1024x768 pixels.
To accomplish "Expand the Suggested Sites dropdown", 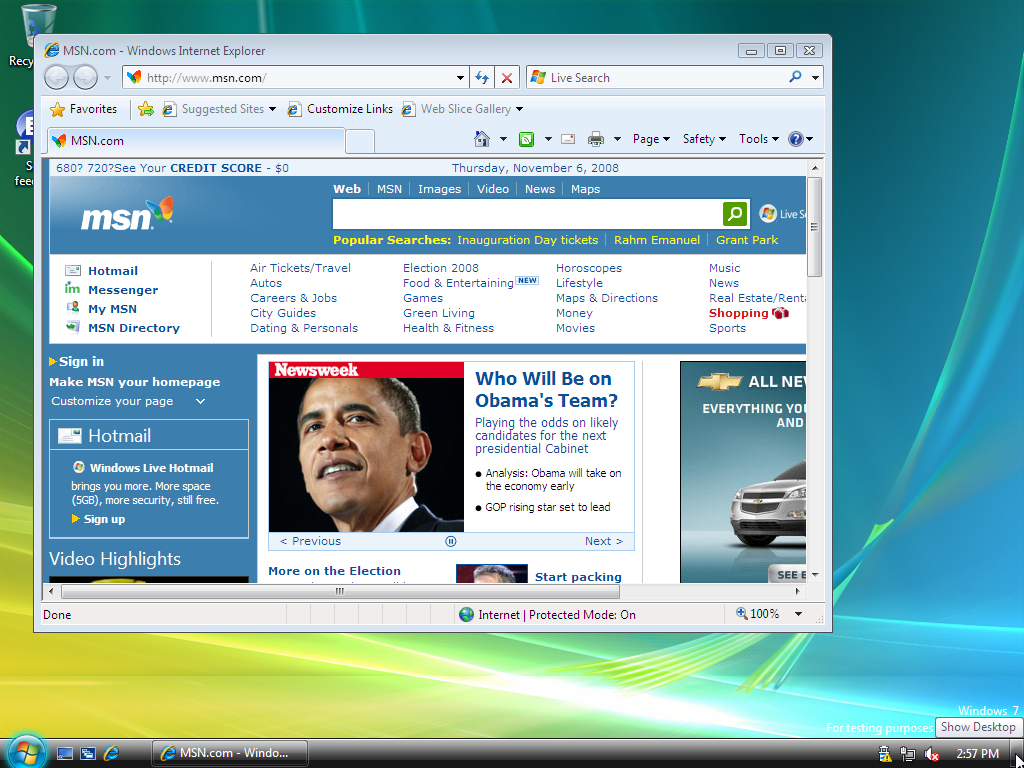I will (x=272, y=109).
